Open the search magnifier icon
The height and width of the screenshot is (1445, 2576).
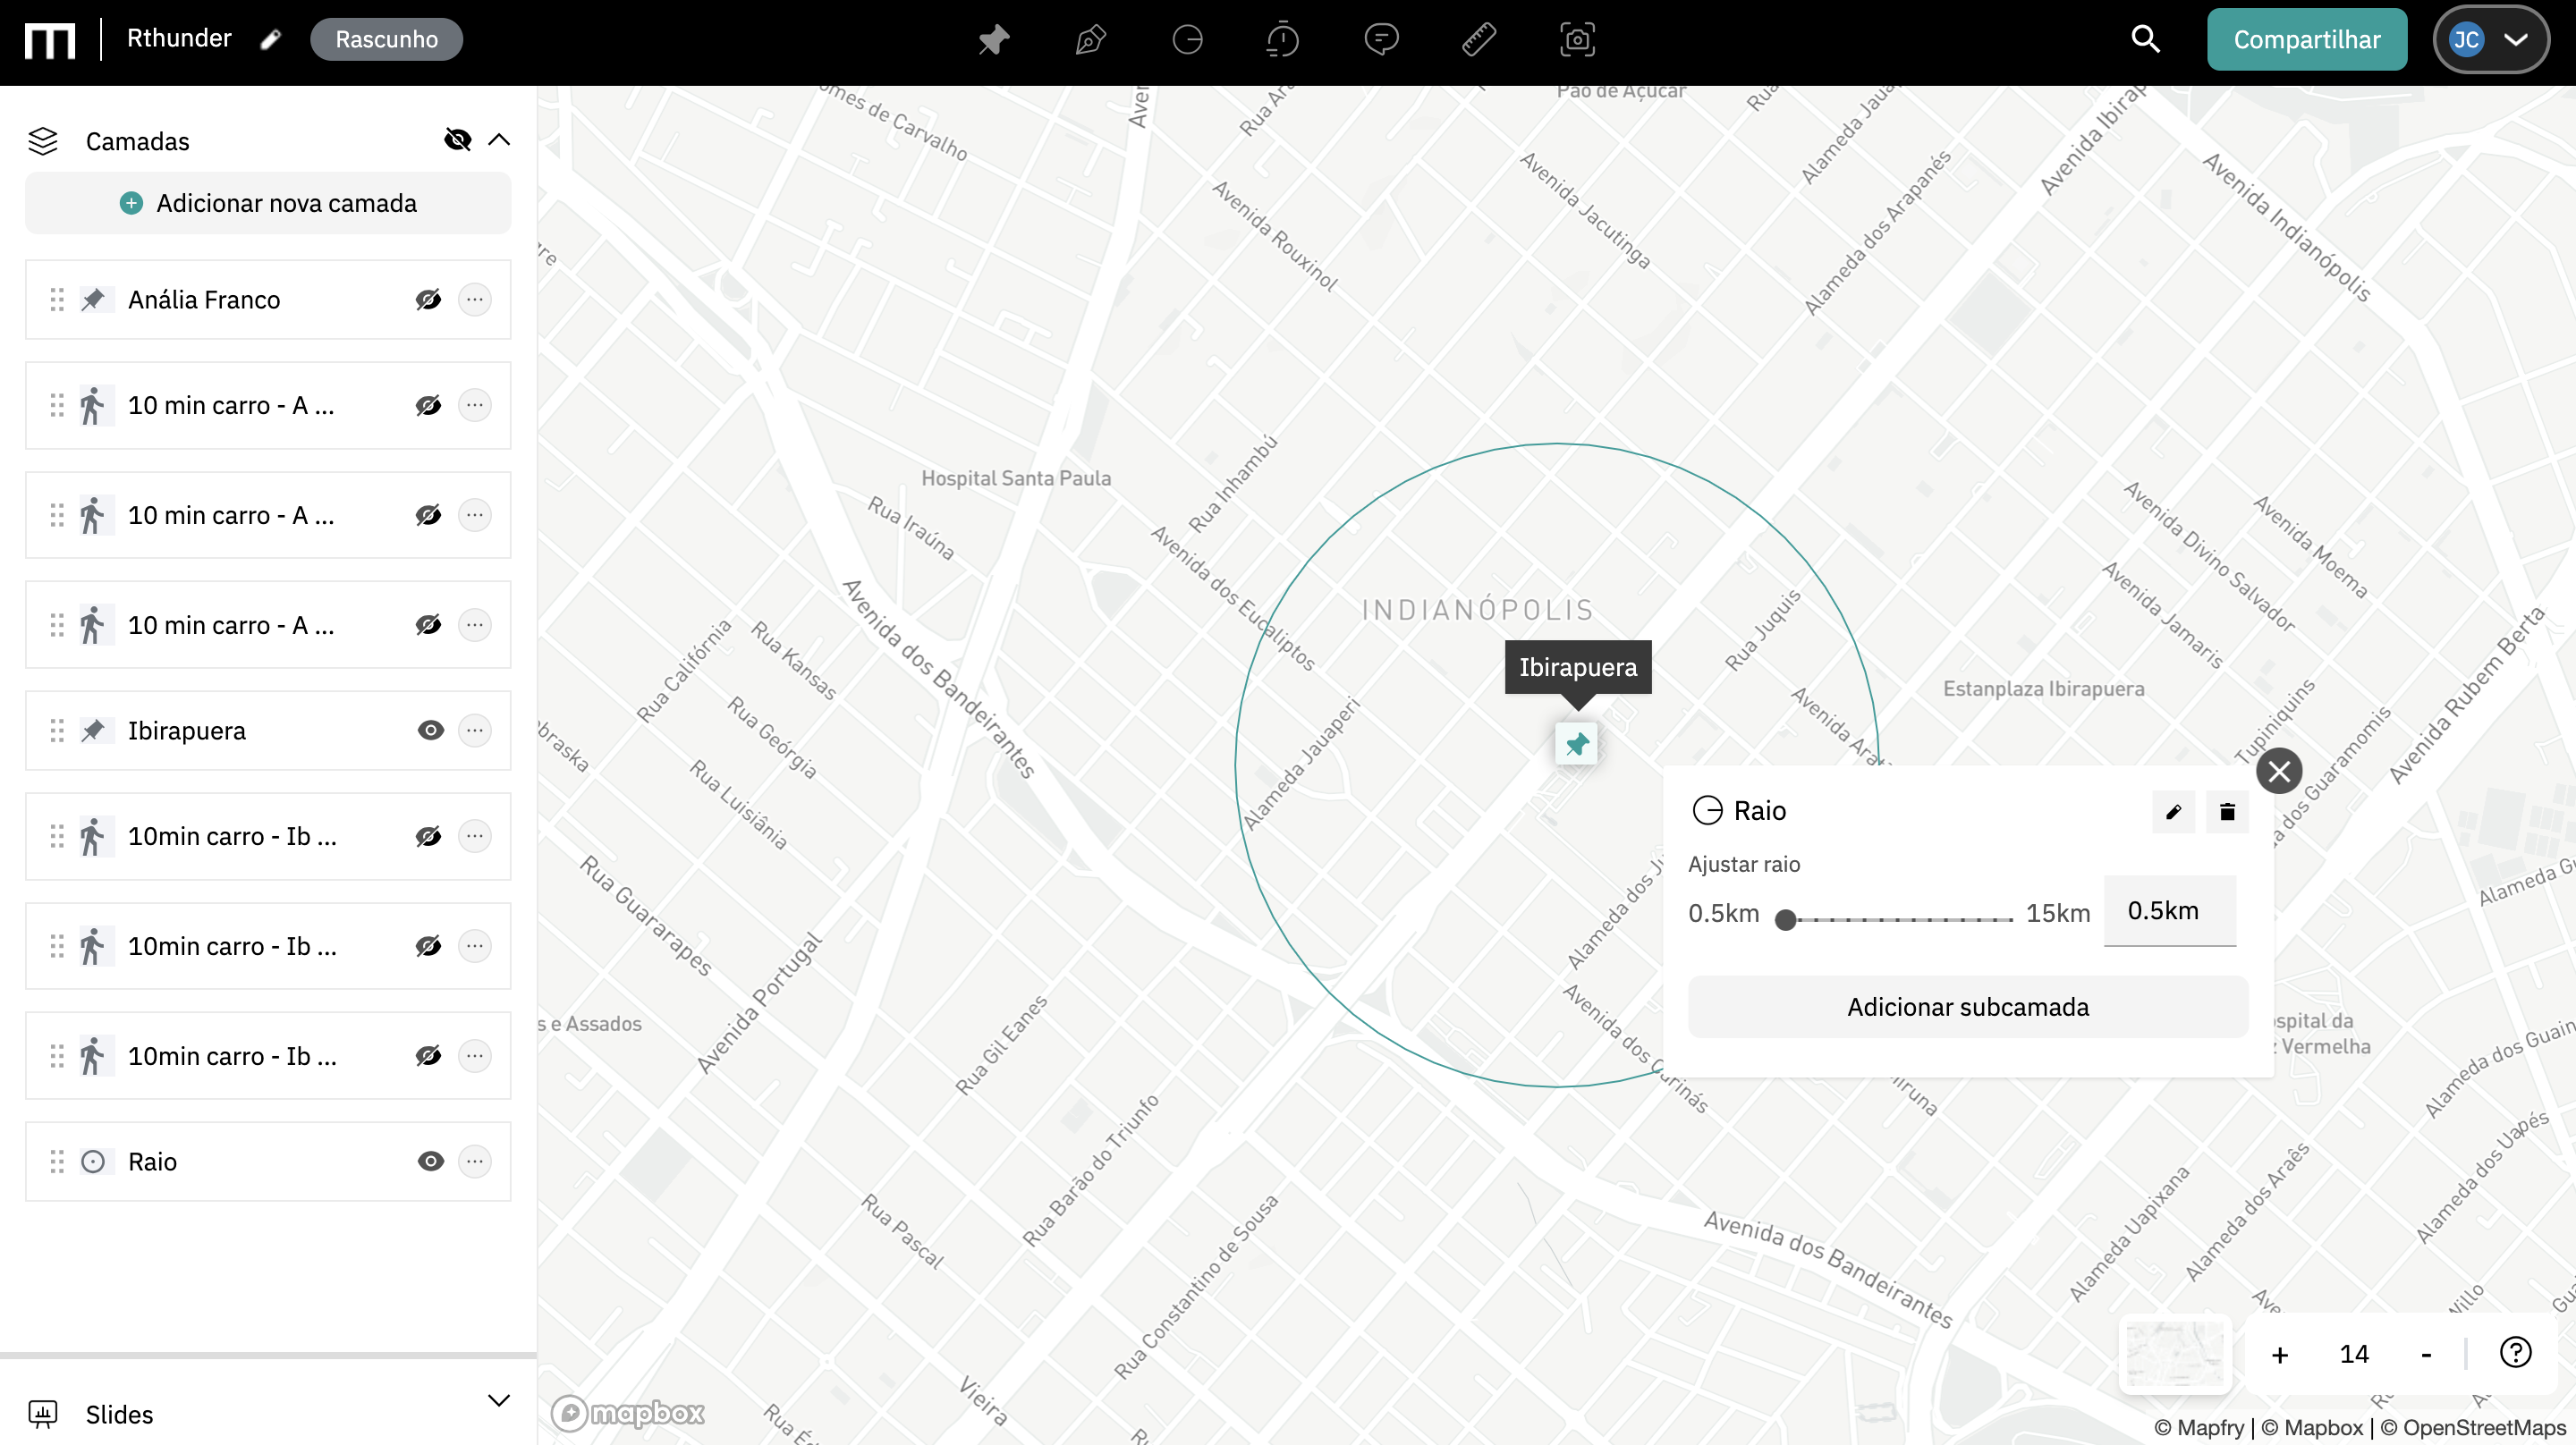[x=2145, y=39]
